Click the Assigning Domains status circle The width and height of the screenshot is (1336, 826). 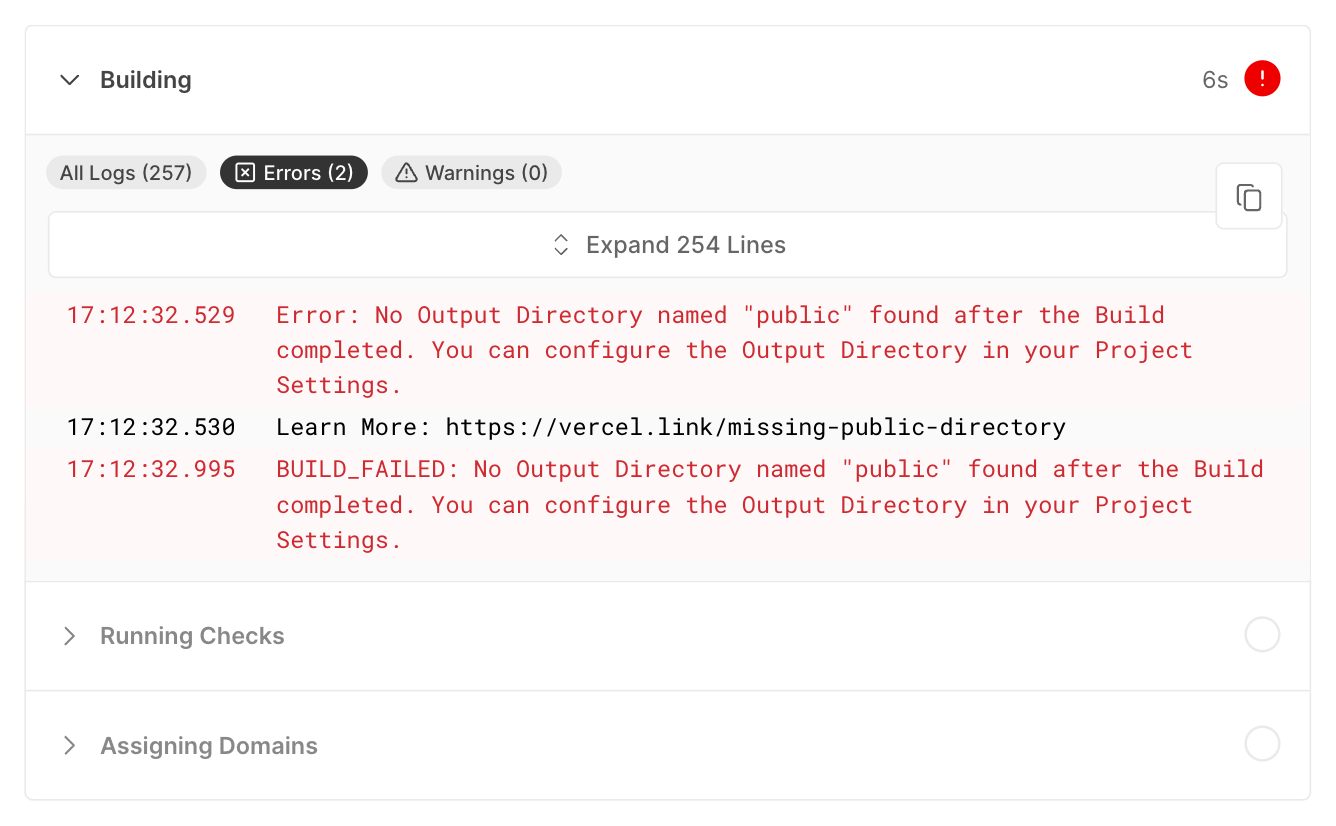[1262, 744]
